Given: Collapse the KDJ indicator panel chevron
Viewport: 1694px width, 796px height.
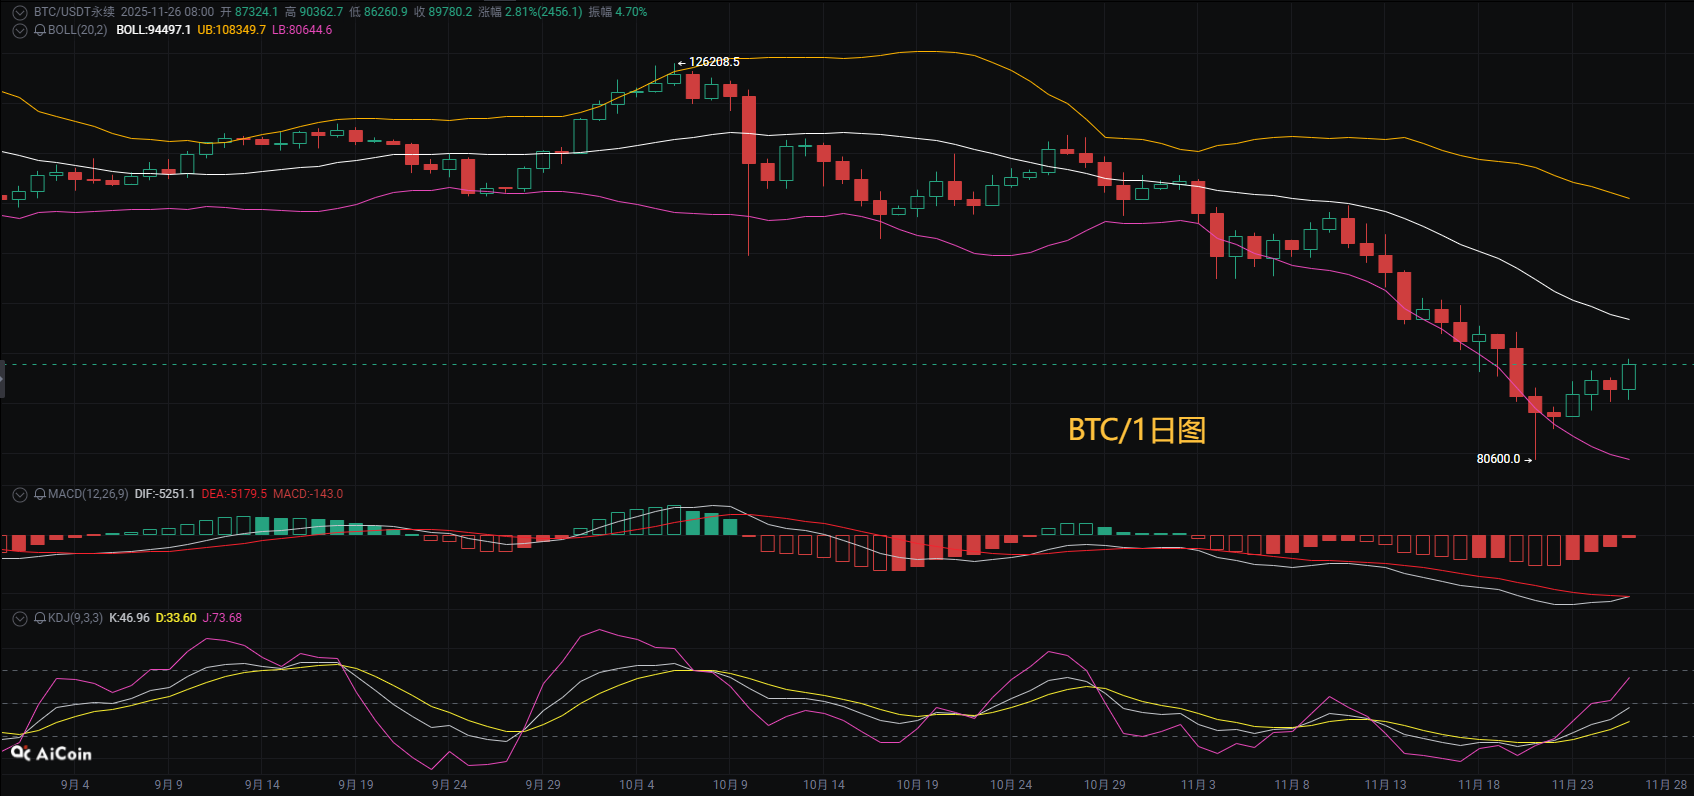Looking at the screenshot, I should click(19, 618).
